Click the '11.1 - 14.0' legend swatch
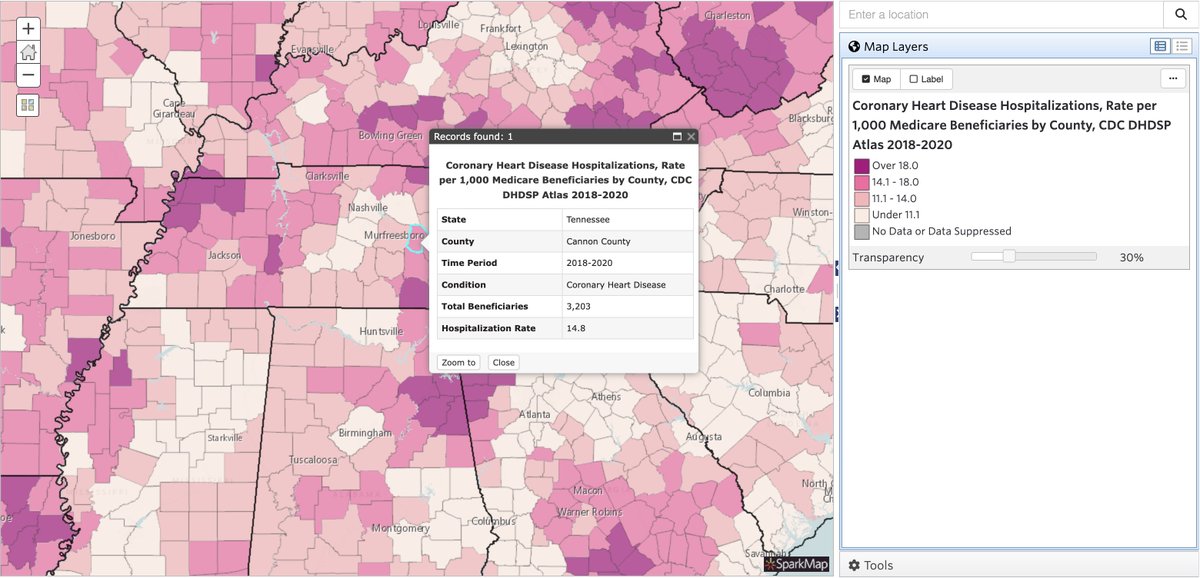Image resolution: width=1200 pixels, height=578 pixels. pos(861,199)
